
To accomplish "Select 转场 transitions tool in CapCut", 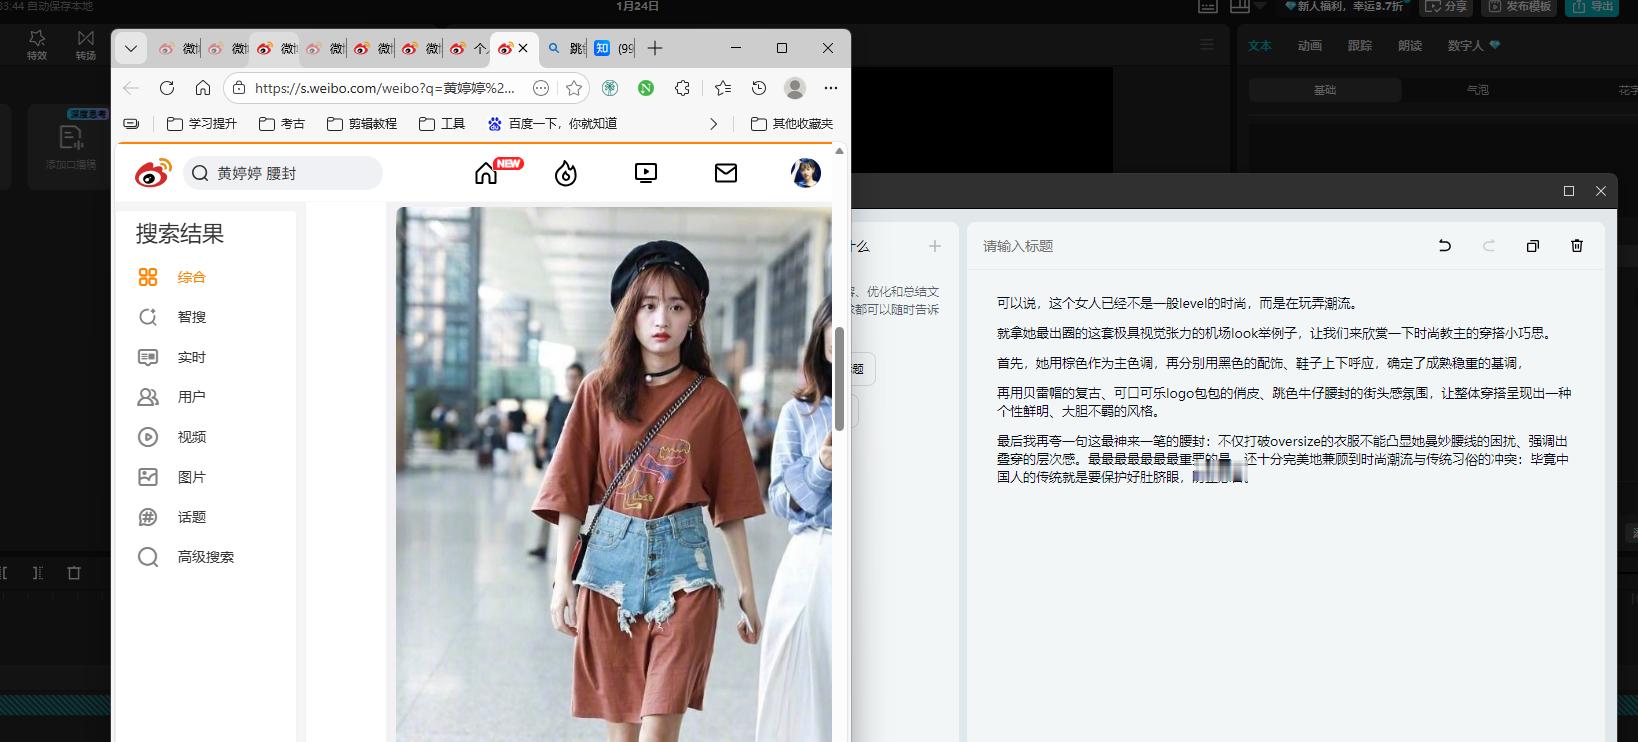I will click(86, 44).
